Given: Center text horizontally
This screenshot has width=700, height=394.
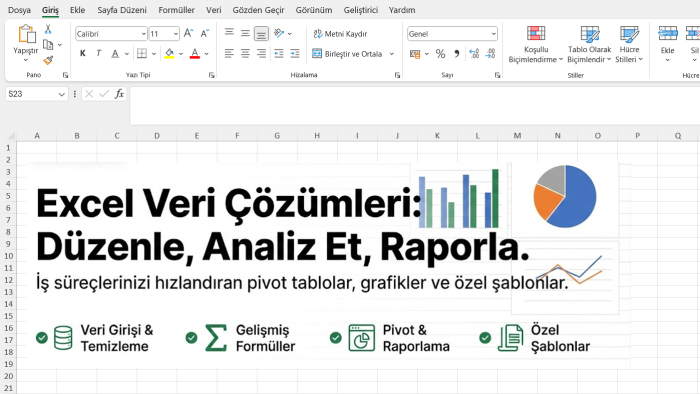Looking at the screenshot, I should (245, 54).
